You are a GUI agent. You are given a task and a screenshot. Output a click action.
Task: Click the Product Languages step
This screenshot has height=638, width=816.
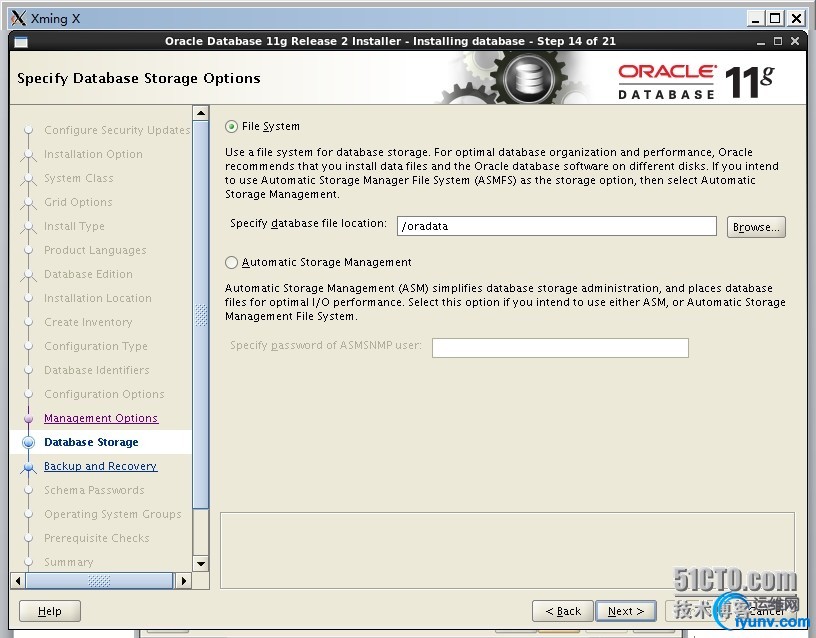pyautogui.click(x=95, y=250)
